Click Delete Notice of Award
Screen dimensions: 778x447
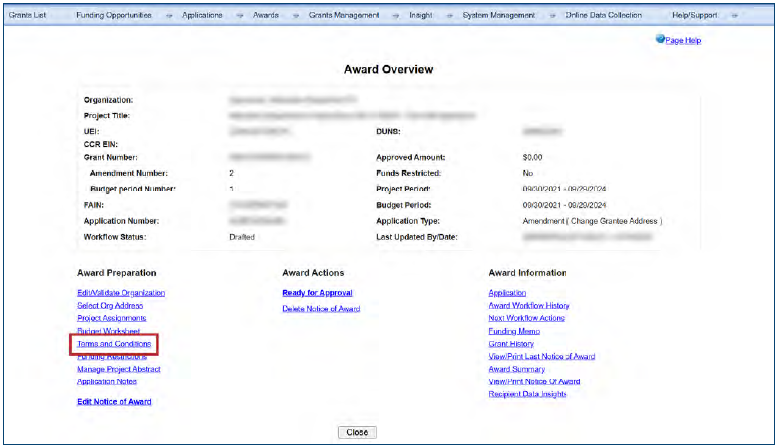click(x=321, y=309)
